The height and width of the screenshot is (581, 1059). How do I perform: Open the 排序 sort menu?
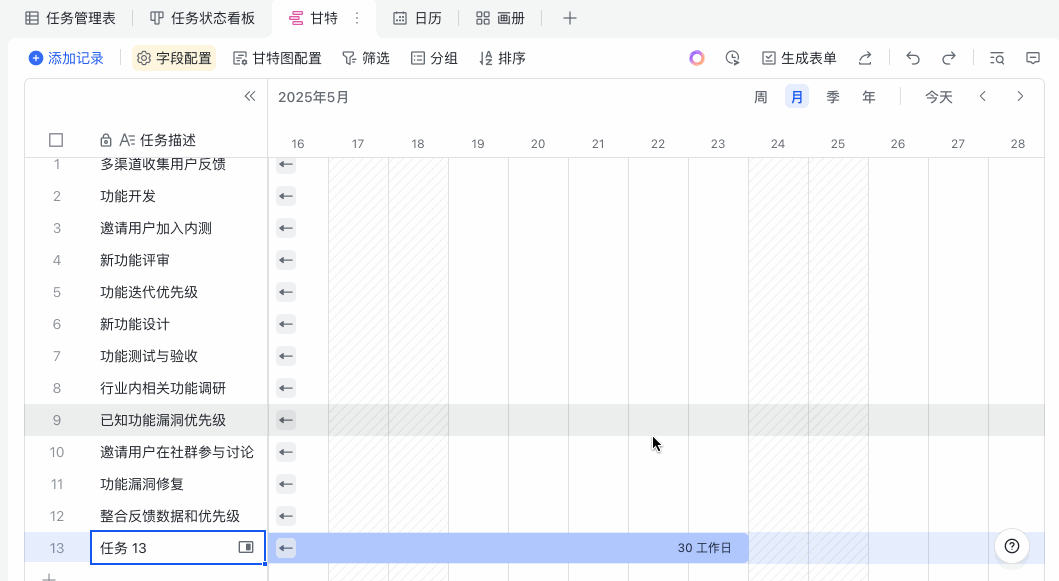point(502,58)
